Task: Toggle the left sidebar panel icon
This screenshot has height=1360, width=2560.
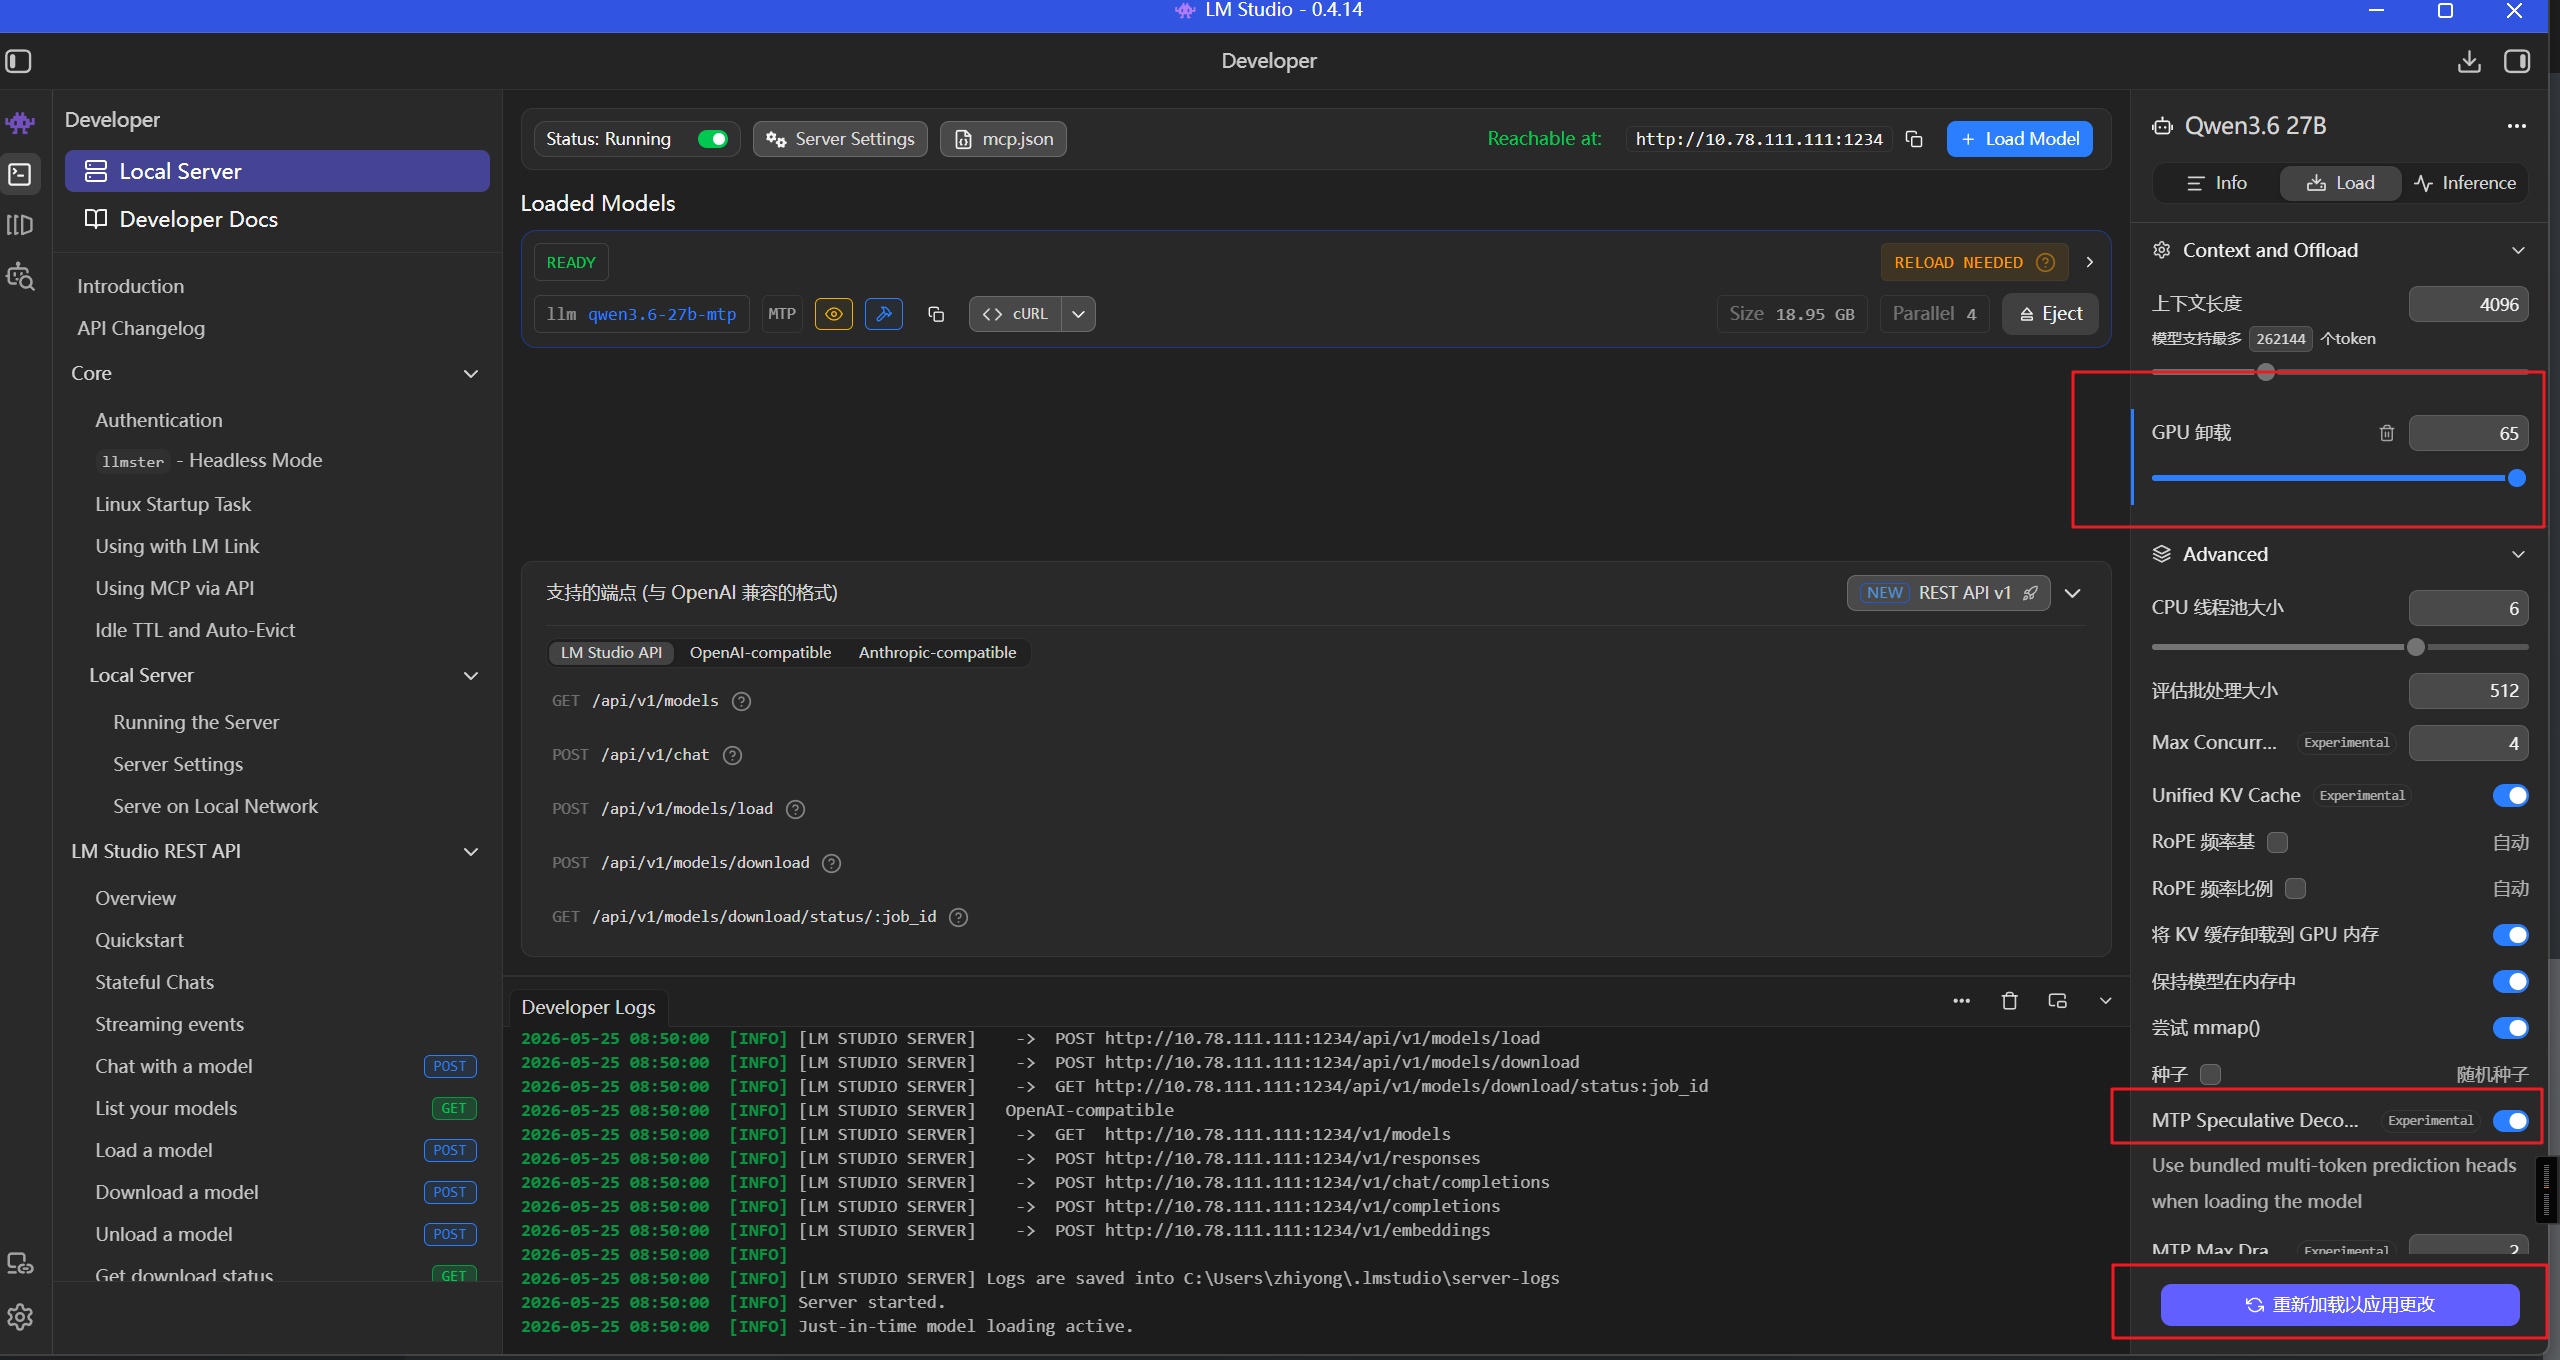Action: (x=19, y=61)
